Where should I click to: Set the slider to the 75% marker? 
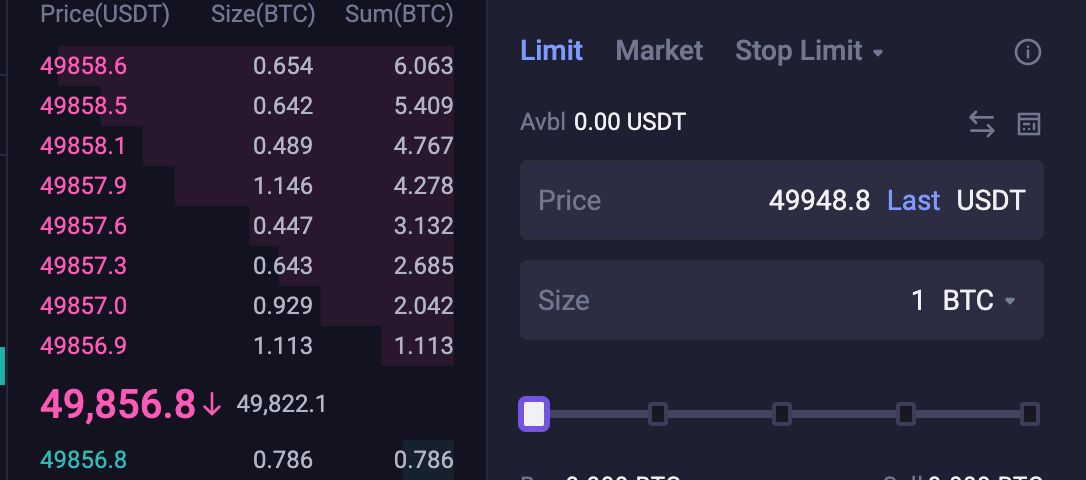906,414
